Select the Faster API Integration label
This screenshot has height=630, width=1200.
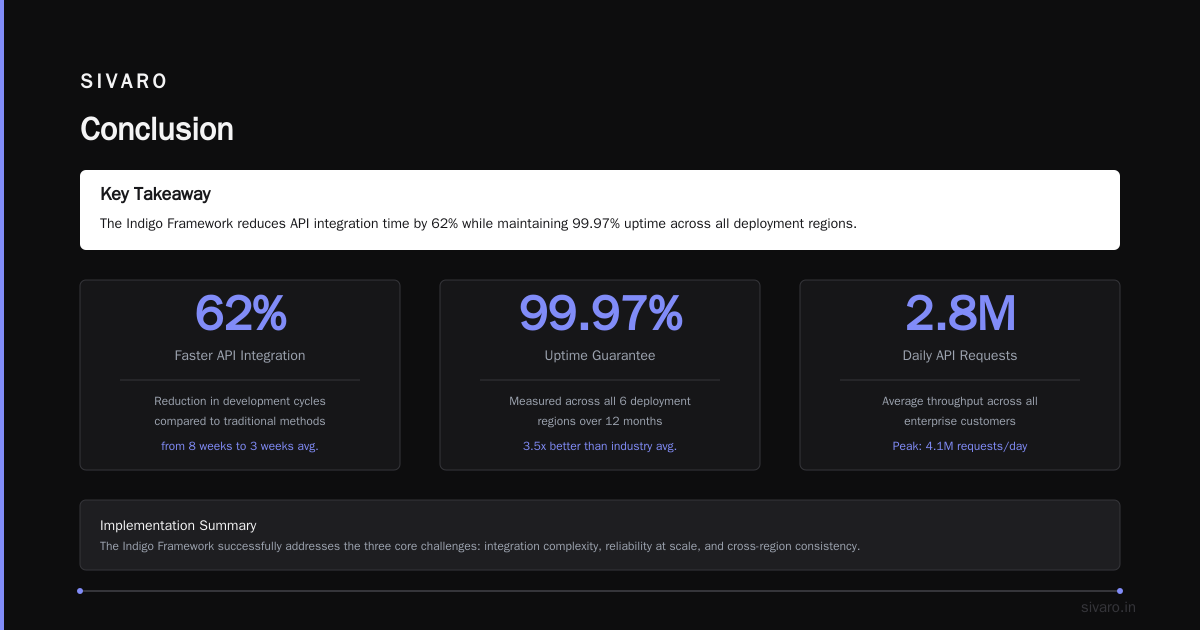pyautogui.click(x=240, y=356)
